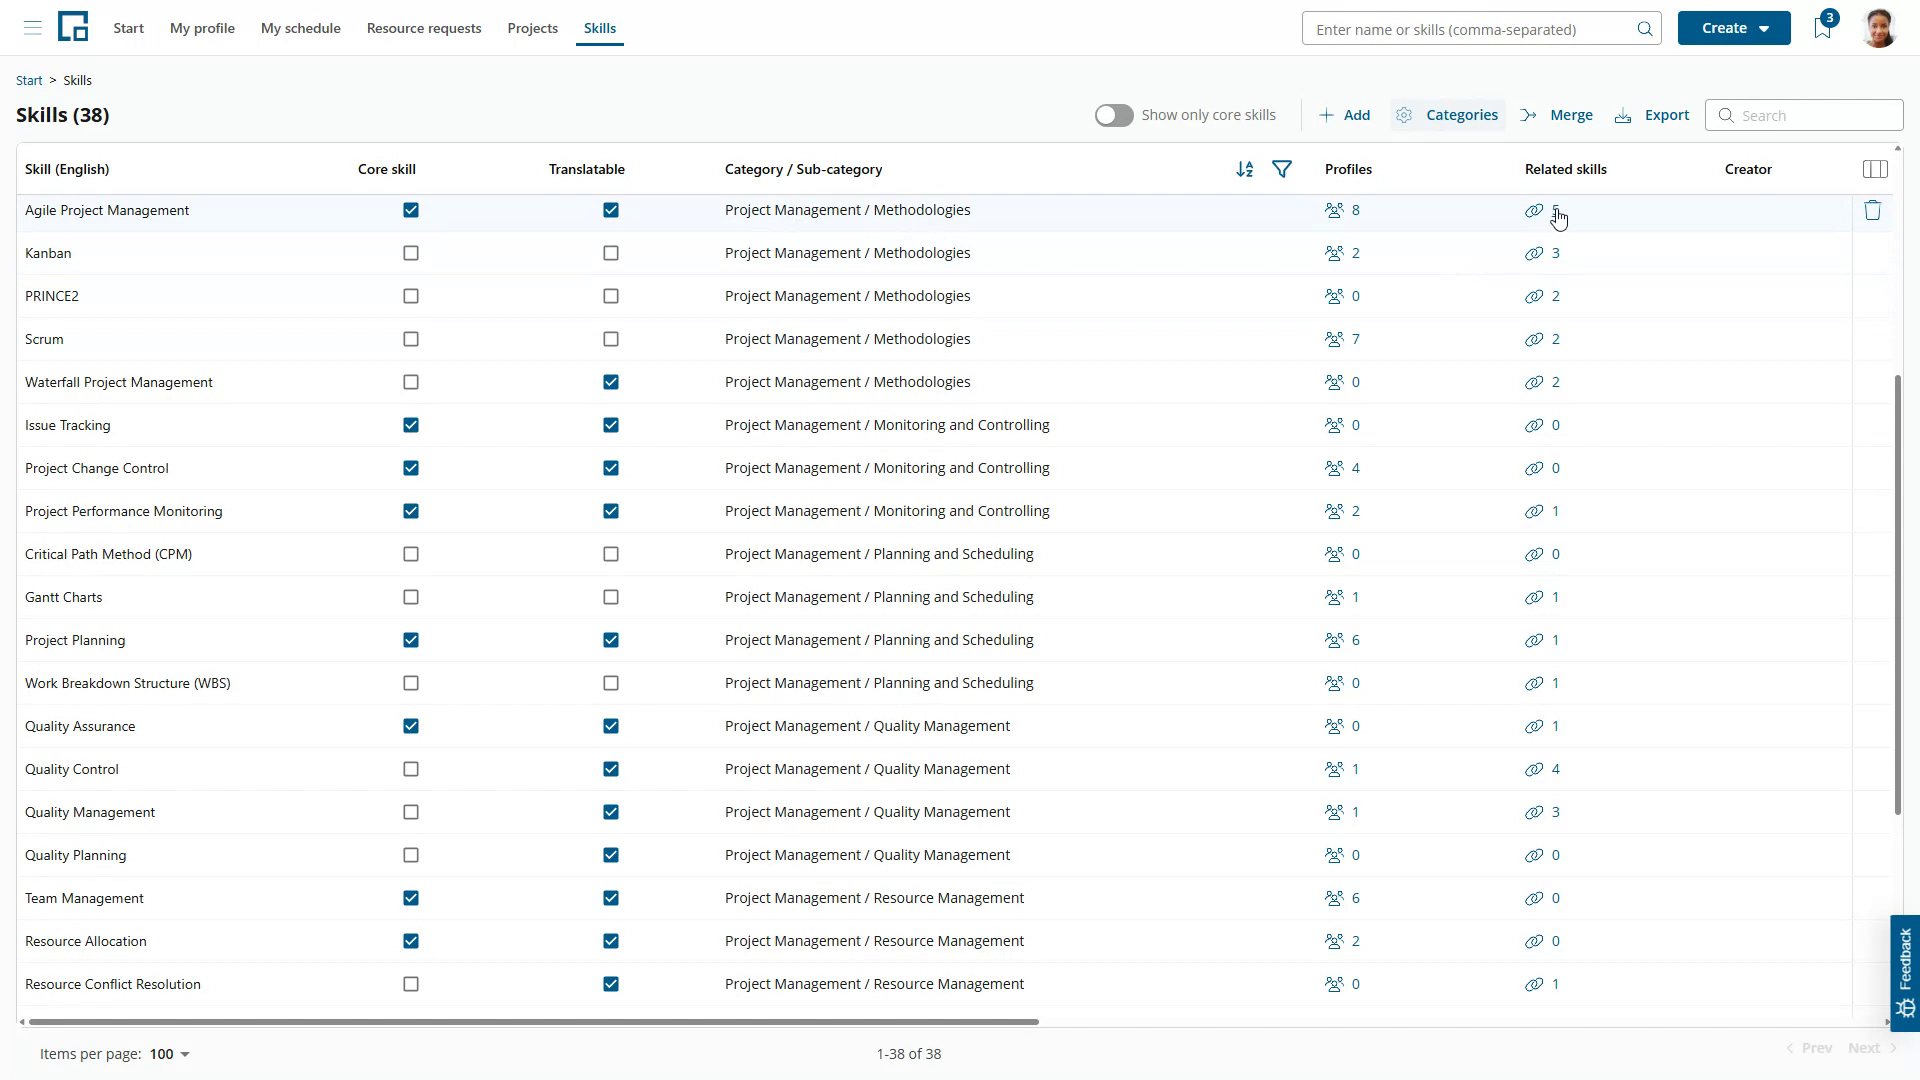The width and height of the screenshot is (1920, 1080).
Task: Switch to My schedule tab
Action: point(301,28)
